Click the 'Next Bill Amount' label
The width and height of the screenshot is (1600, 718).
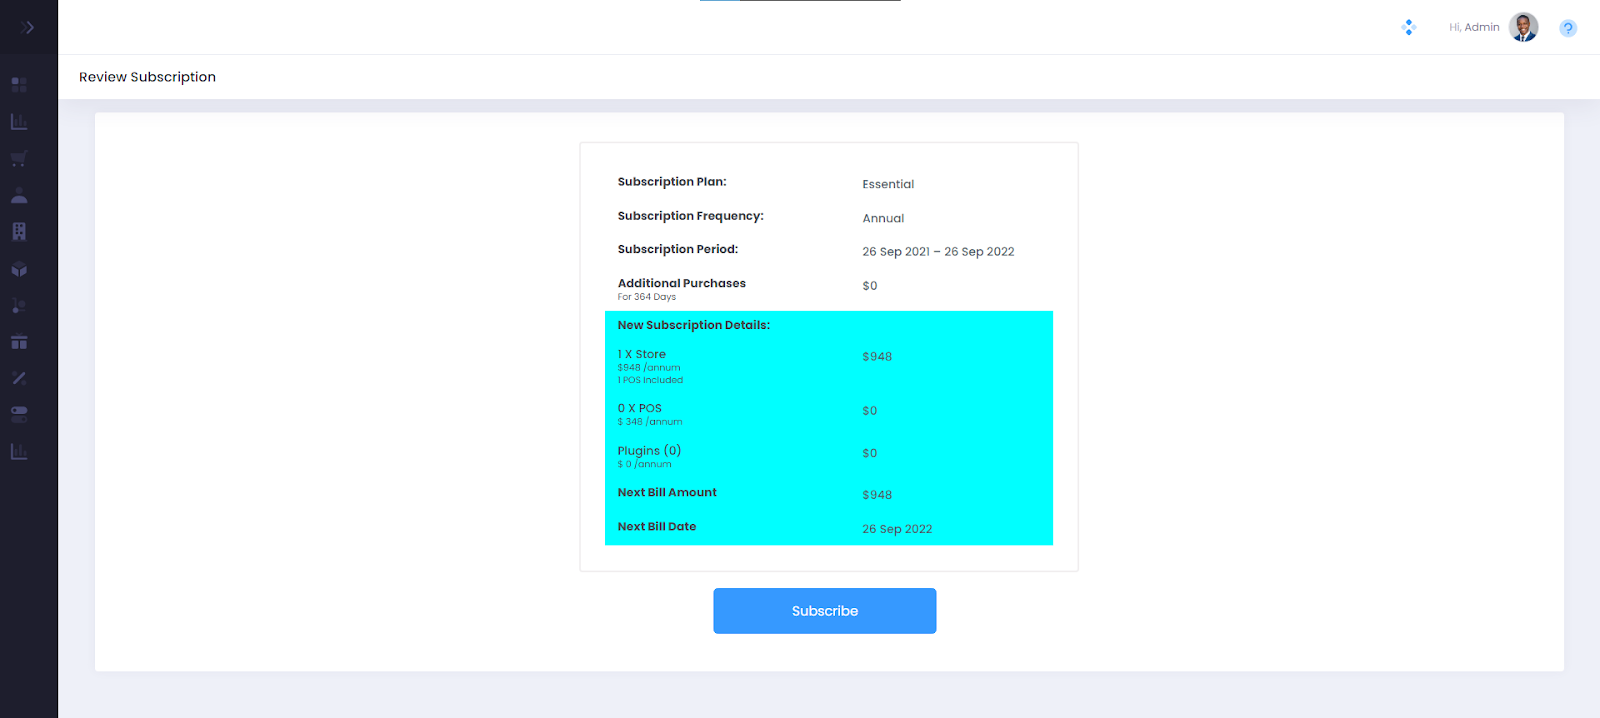click(667, 492)
